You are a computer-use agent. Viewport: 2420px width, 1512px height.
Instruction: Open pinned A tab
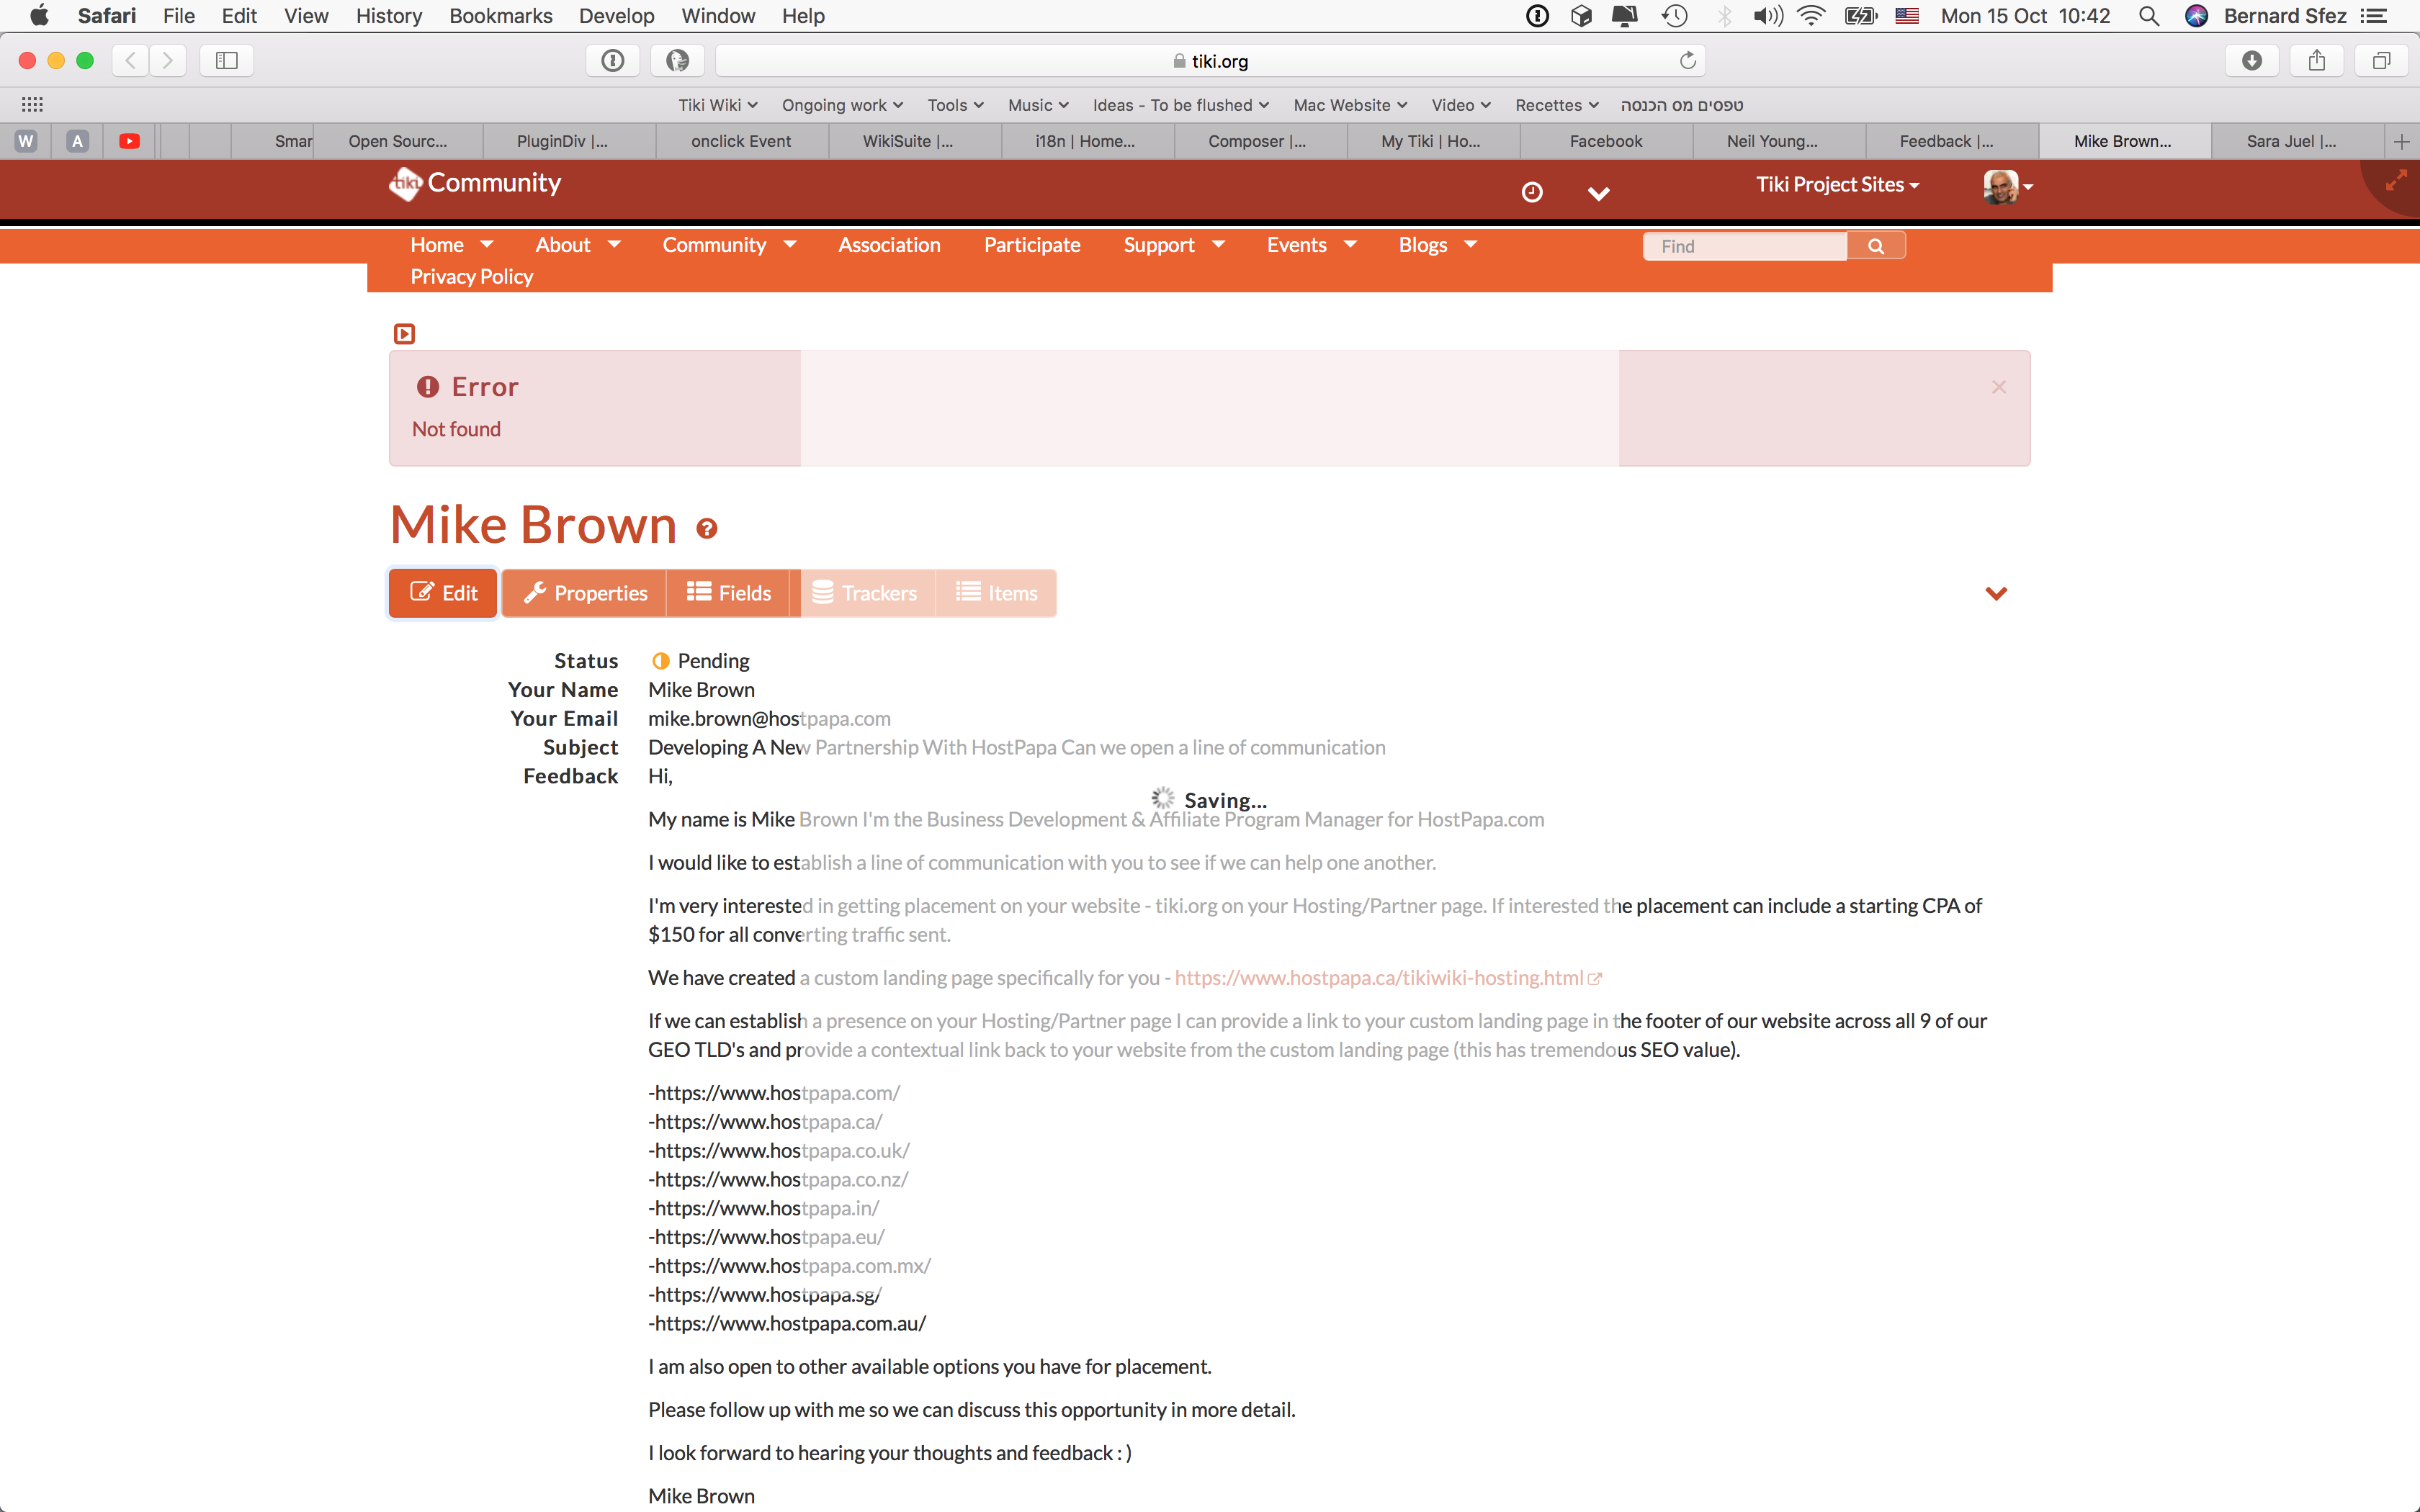77,141
